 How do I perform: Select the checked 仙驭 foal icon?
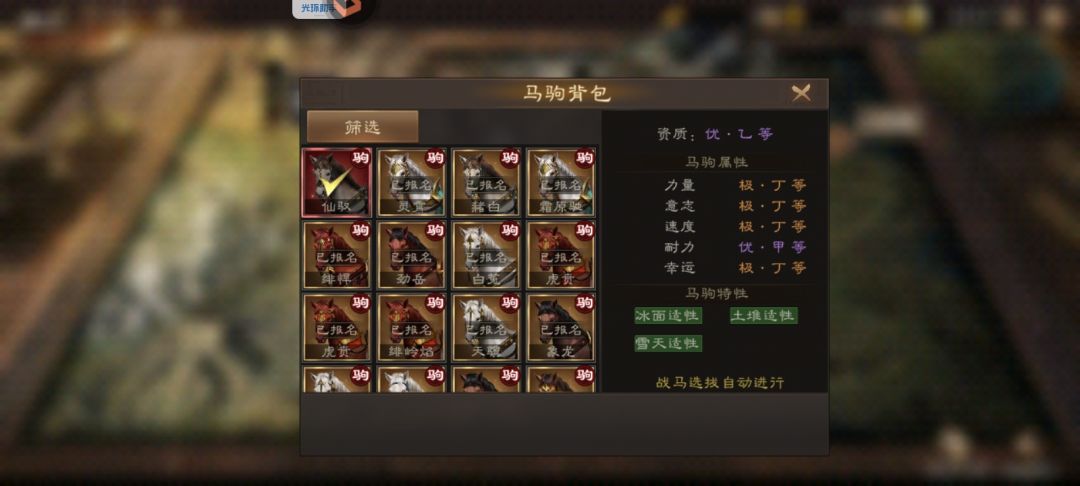337,182
